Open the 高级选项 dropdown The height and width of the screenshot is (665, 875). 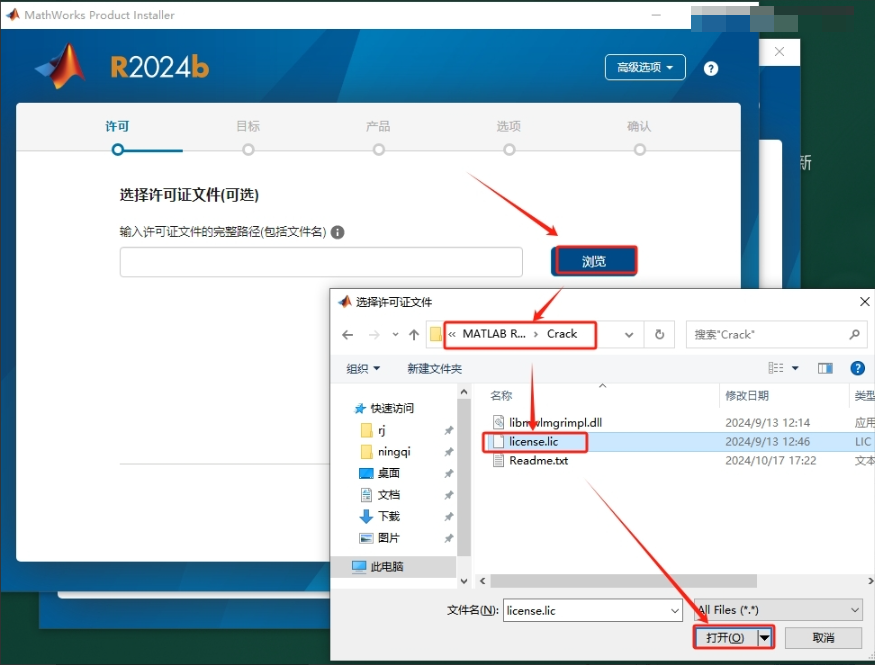[645, 68]
